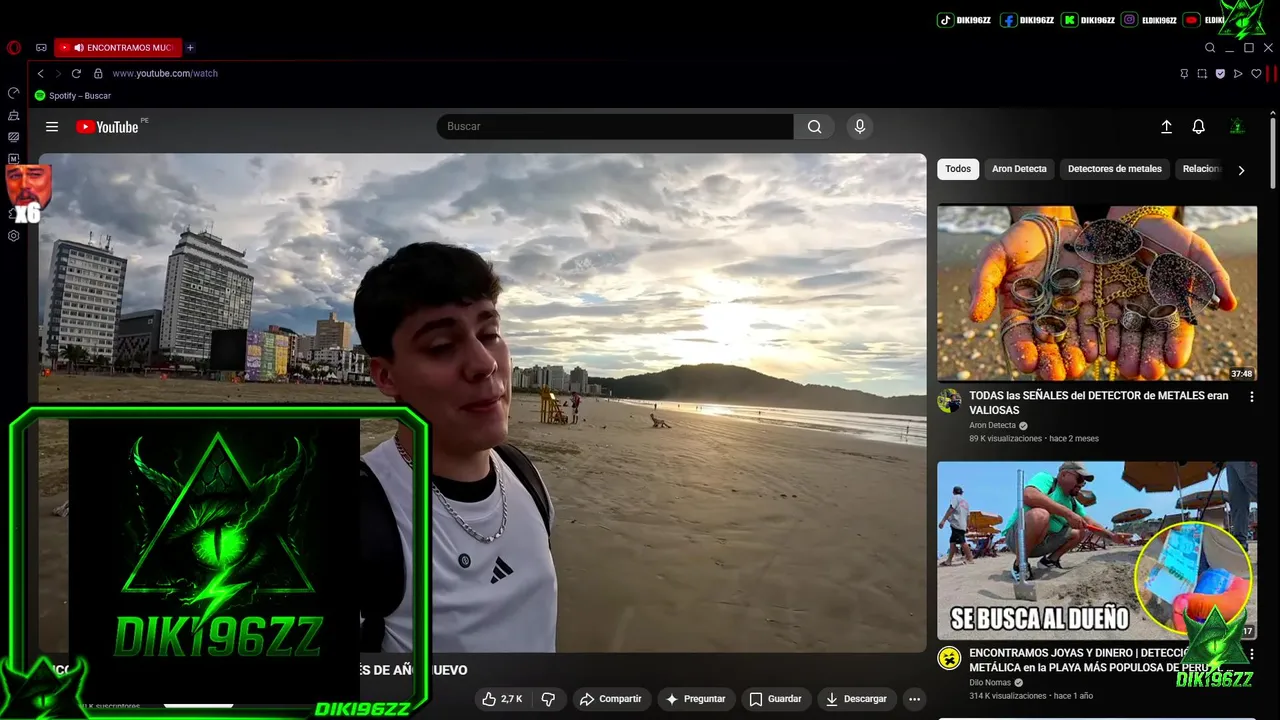1280x720 pixels.
Task: Open YouTube notifications bell
Action: pos(1198,127)
